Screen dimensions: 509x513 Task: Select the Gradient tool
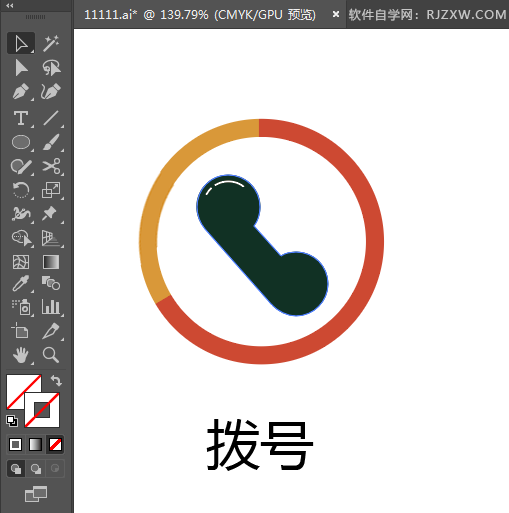51,262
